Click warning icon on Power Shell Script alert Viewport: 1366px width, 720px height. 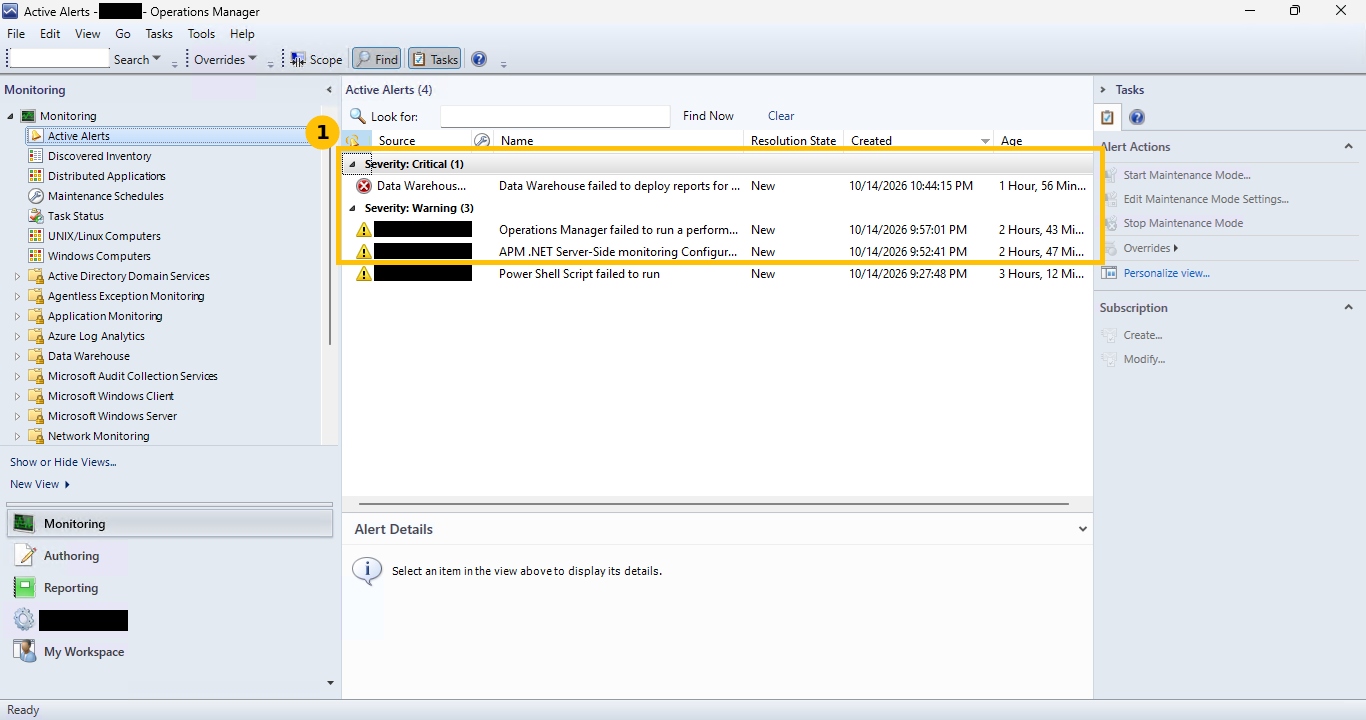pos(364,274)
